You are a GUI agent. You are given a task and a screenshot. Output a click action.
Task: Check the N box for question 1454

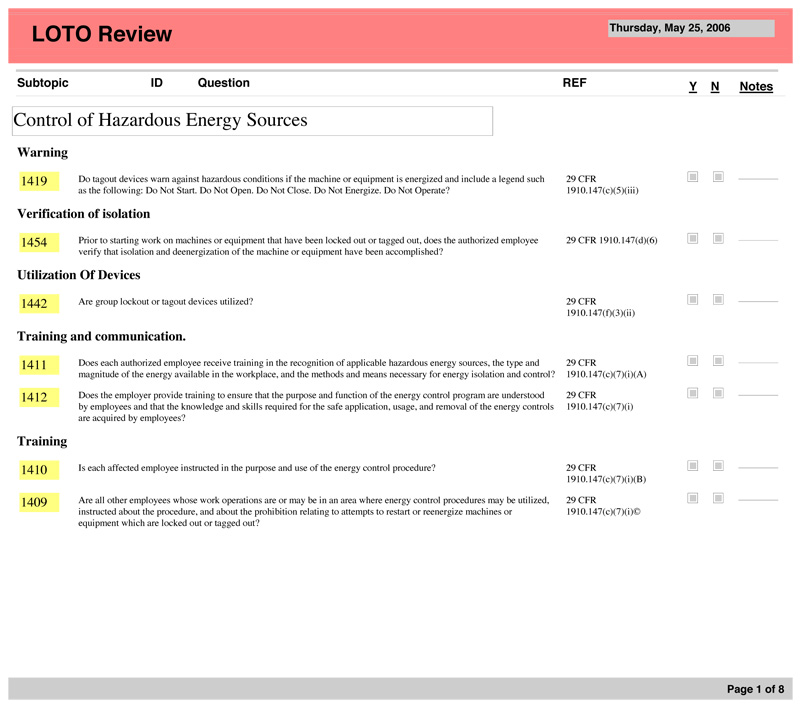point(718,238)
